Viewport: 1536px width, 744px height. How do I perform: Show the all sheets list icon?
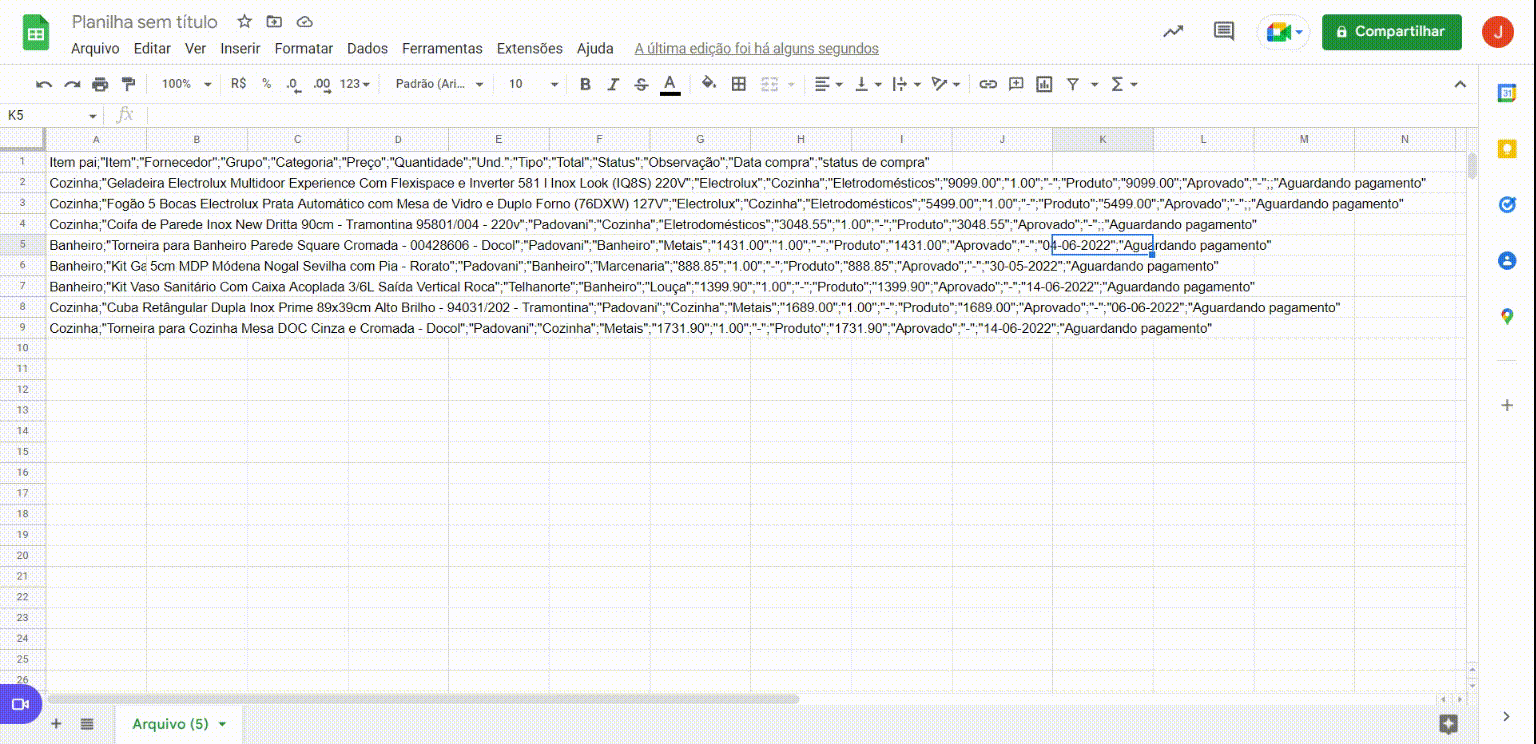[87, 724]
